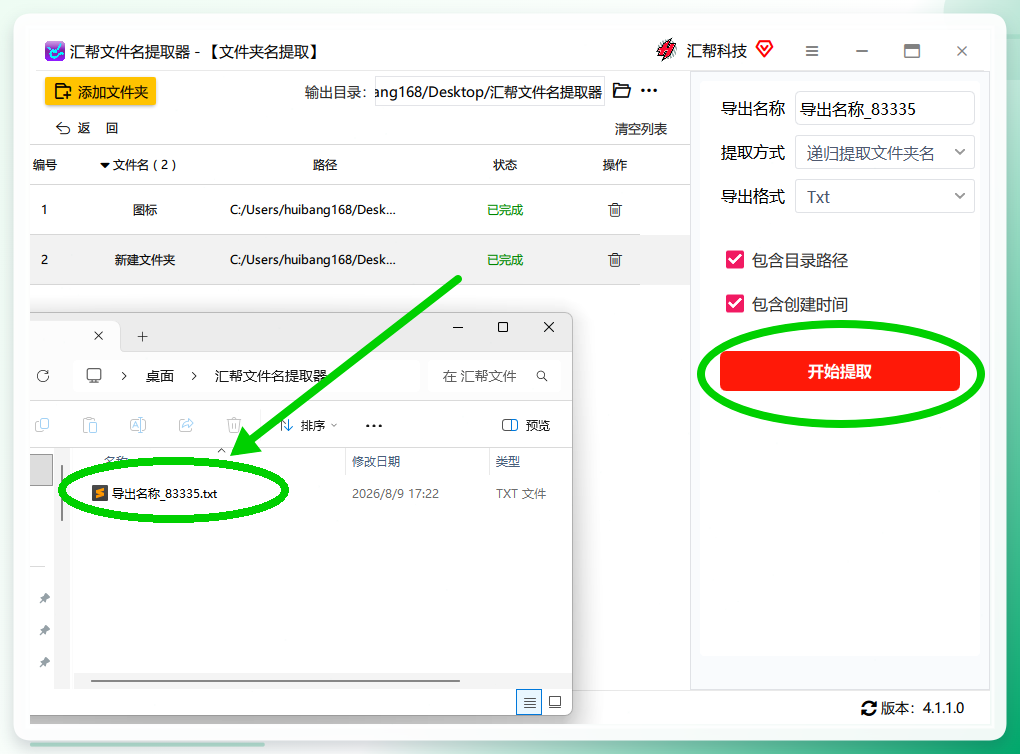Toggle the 包含目录路径 checkbox
The width and height of the screenshot is (1020, 754).
735,260
